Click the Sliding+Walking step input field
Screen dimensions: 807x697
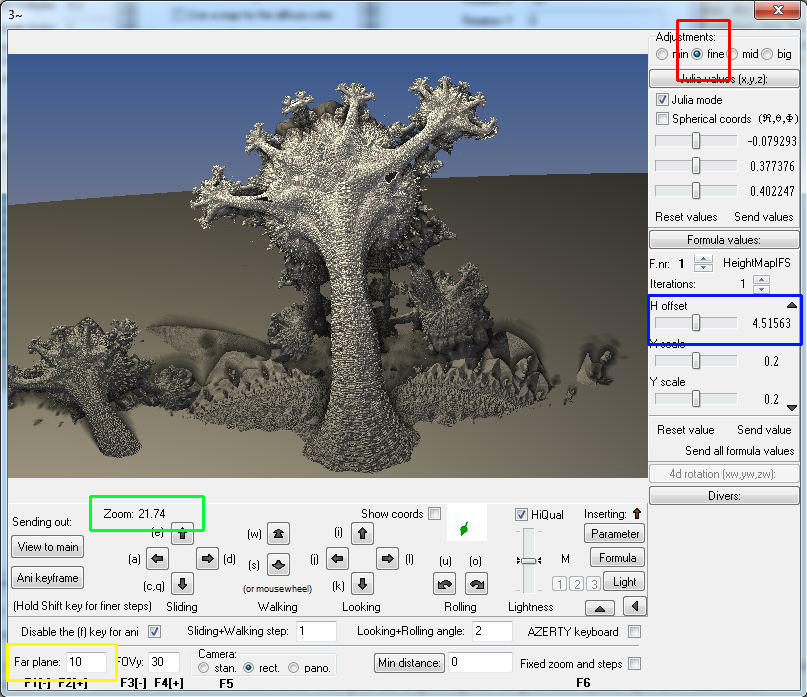pos(316,631)
